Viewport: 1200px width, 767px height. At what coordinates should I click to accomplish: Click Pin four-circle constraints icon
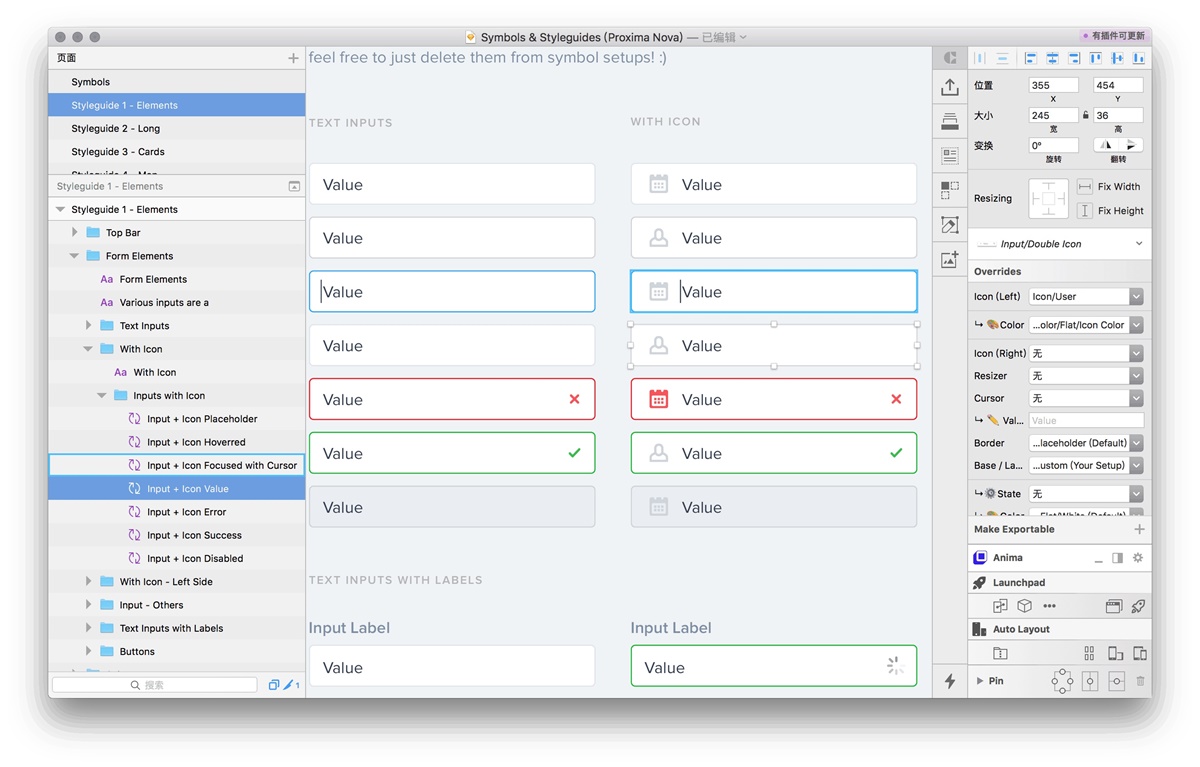point(1062,681)
